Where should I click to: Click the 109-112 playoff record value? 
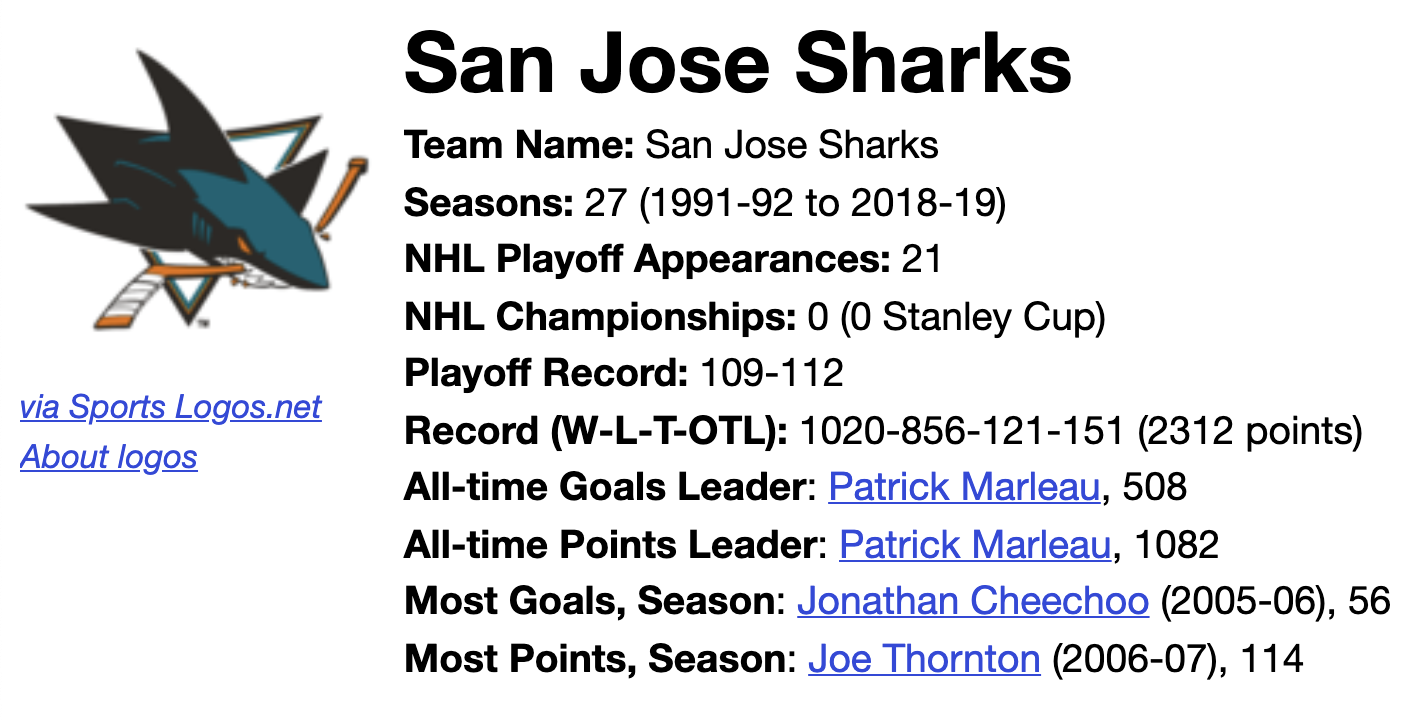(772, 374)
